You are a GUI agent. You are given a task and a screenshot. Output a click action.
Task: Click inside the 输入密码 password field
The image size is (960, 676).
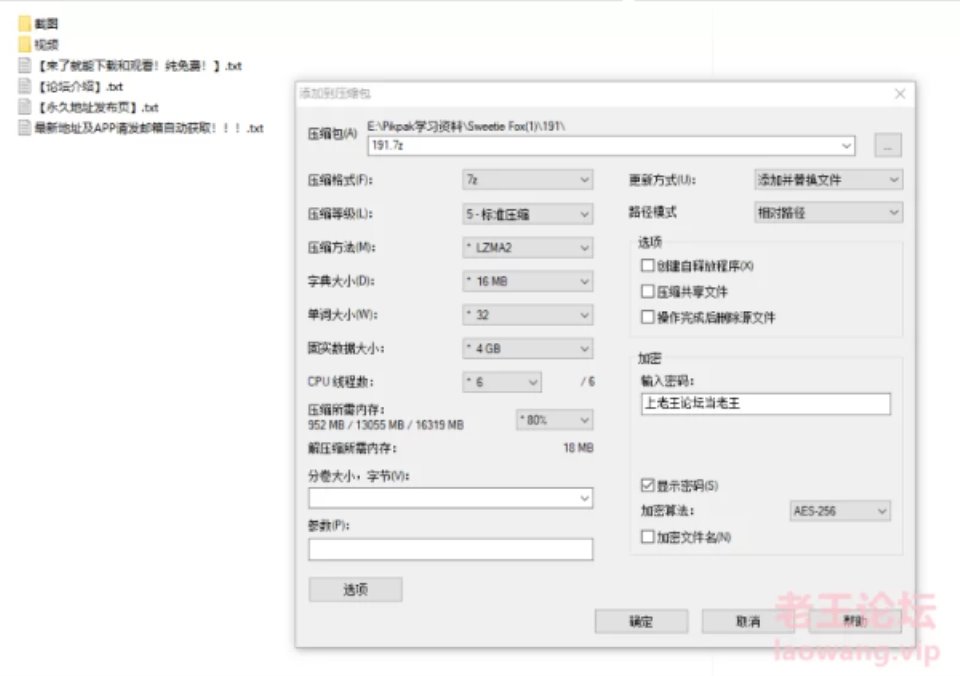(765, 404)
